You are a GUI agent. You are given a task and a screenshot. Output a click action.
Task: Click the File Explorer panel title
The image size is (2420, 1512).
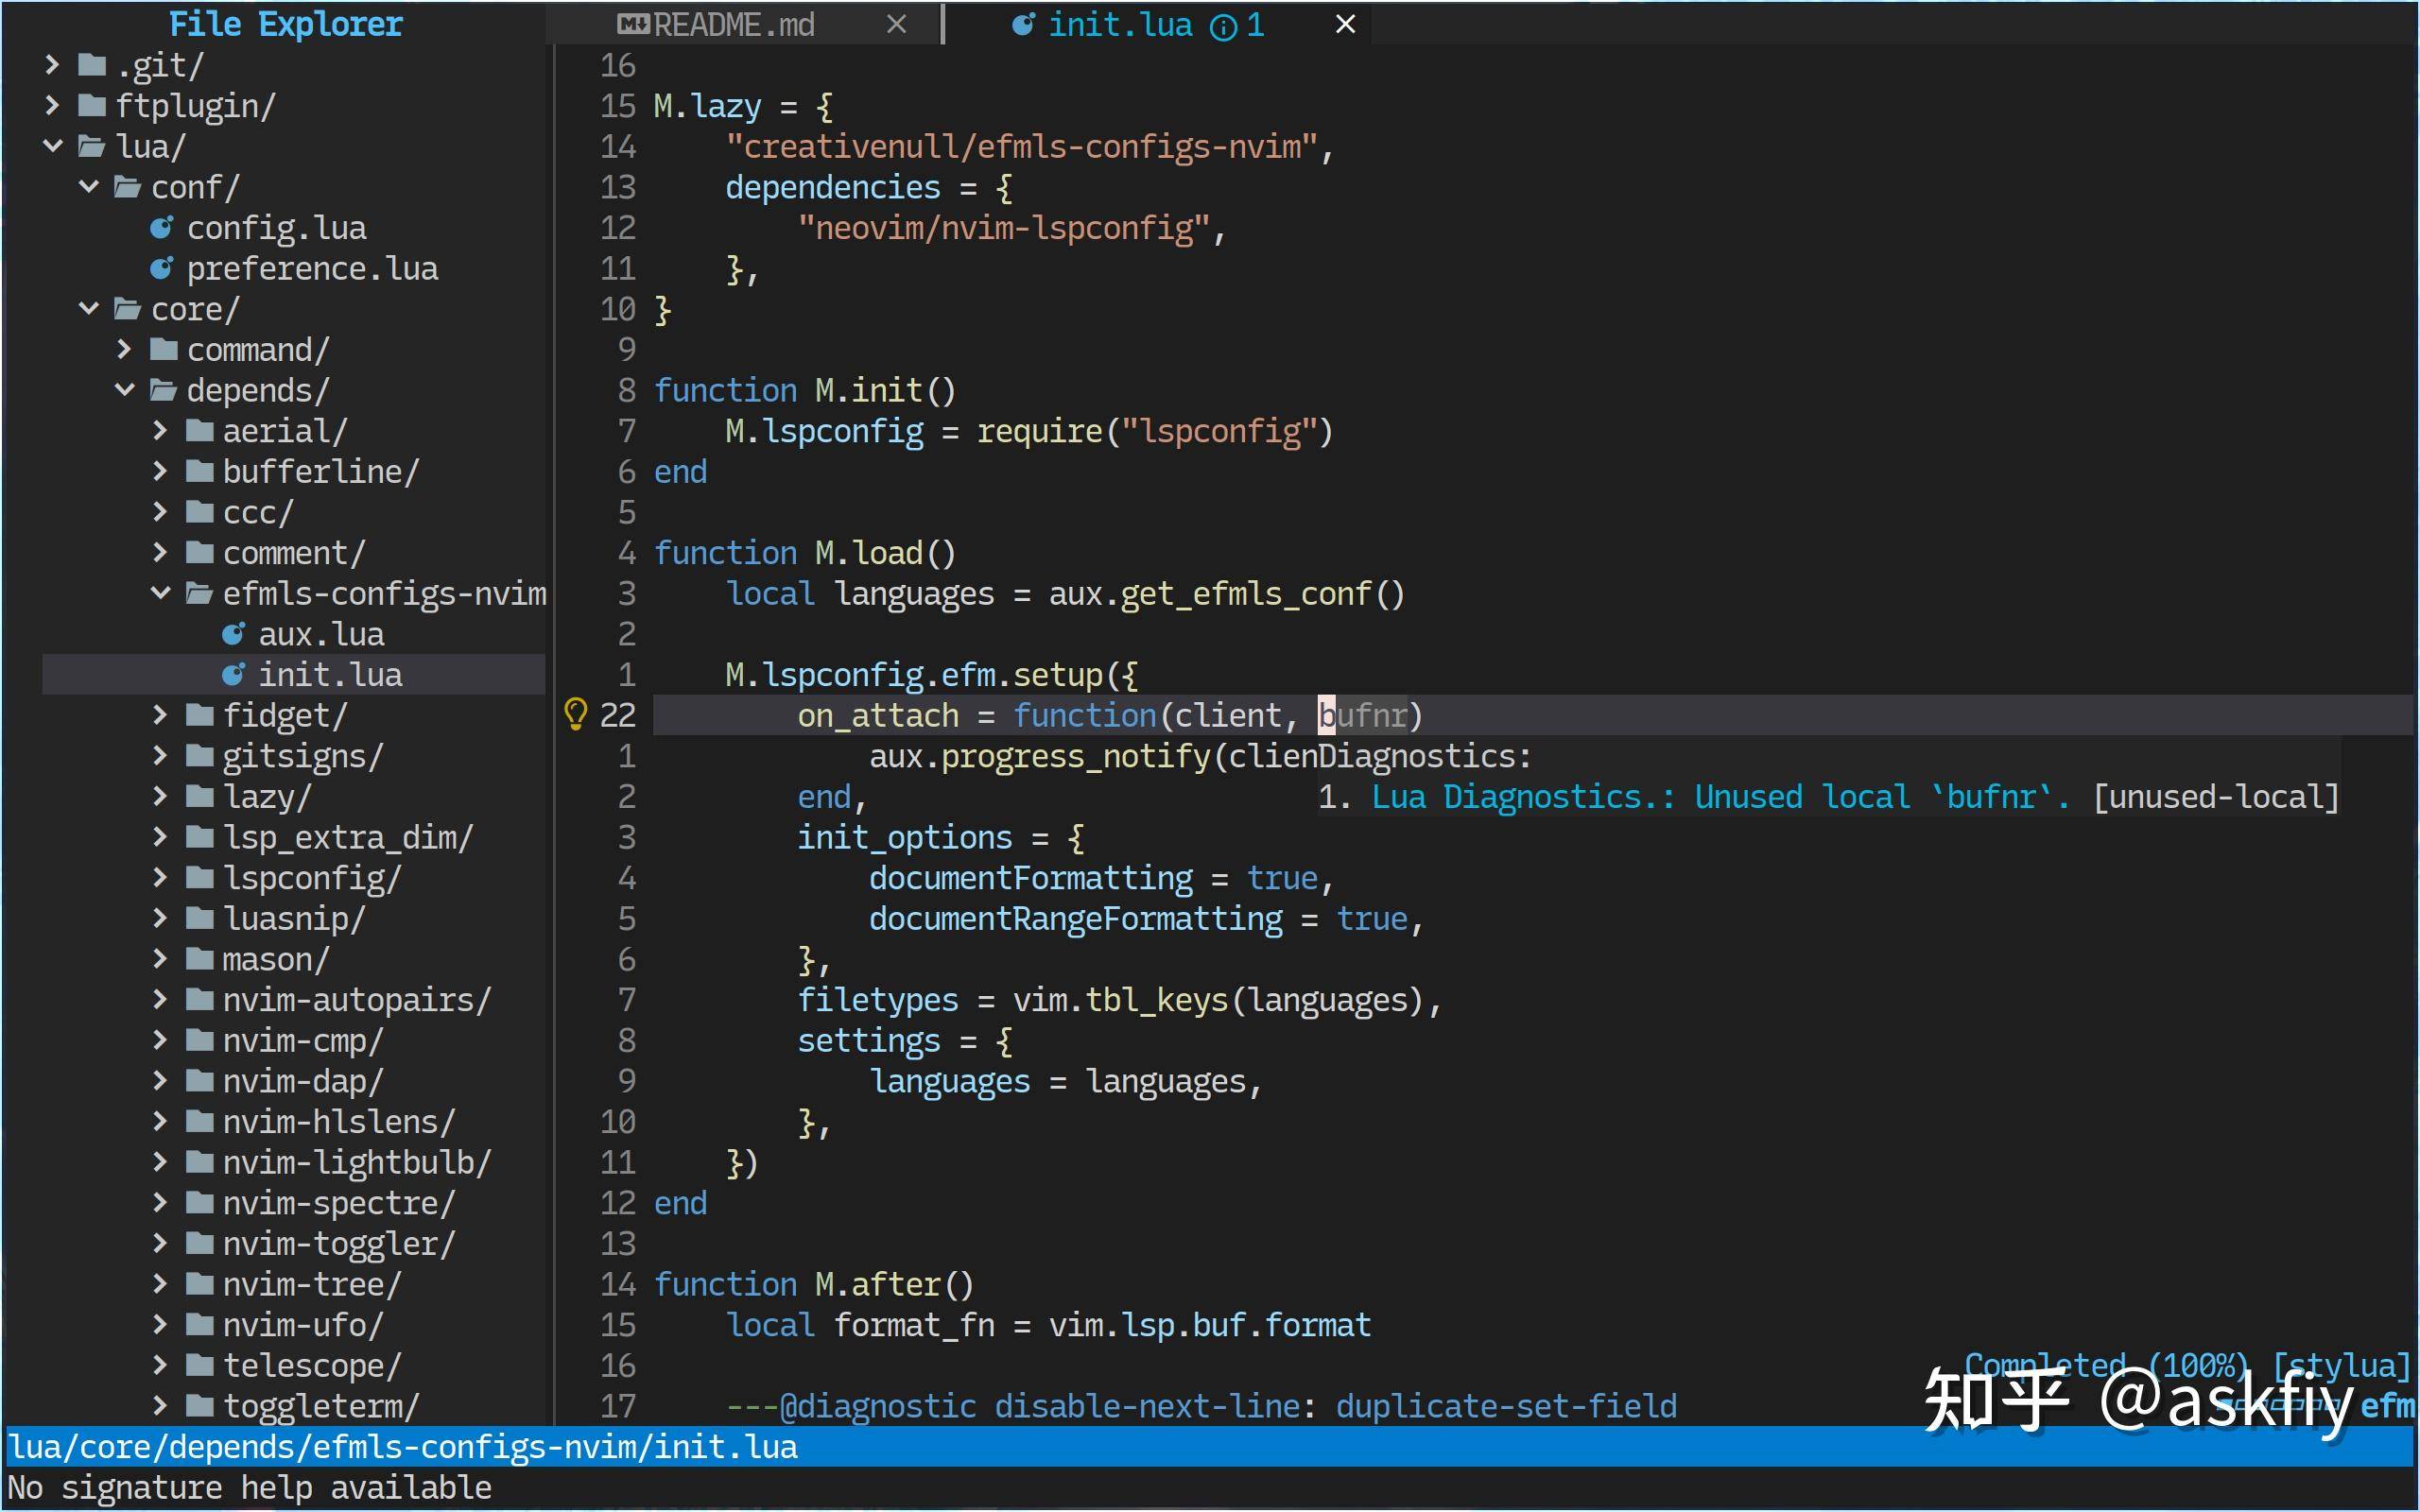(x=286, y=24)
